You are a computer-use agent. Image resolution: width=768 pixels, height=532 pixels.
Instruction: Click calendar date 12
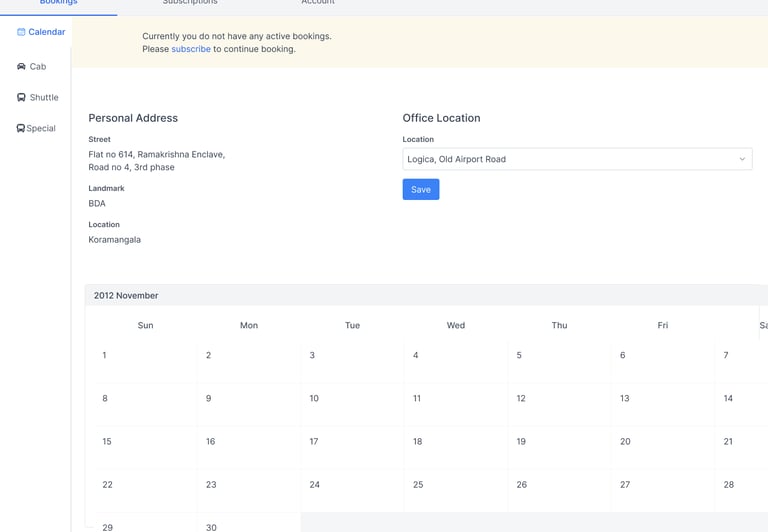click(x=559, y=404)
